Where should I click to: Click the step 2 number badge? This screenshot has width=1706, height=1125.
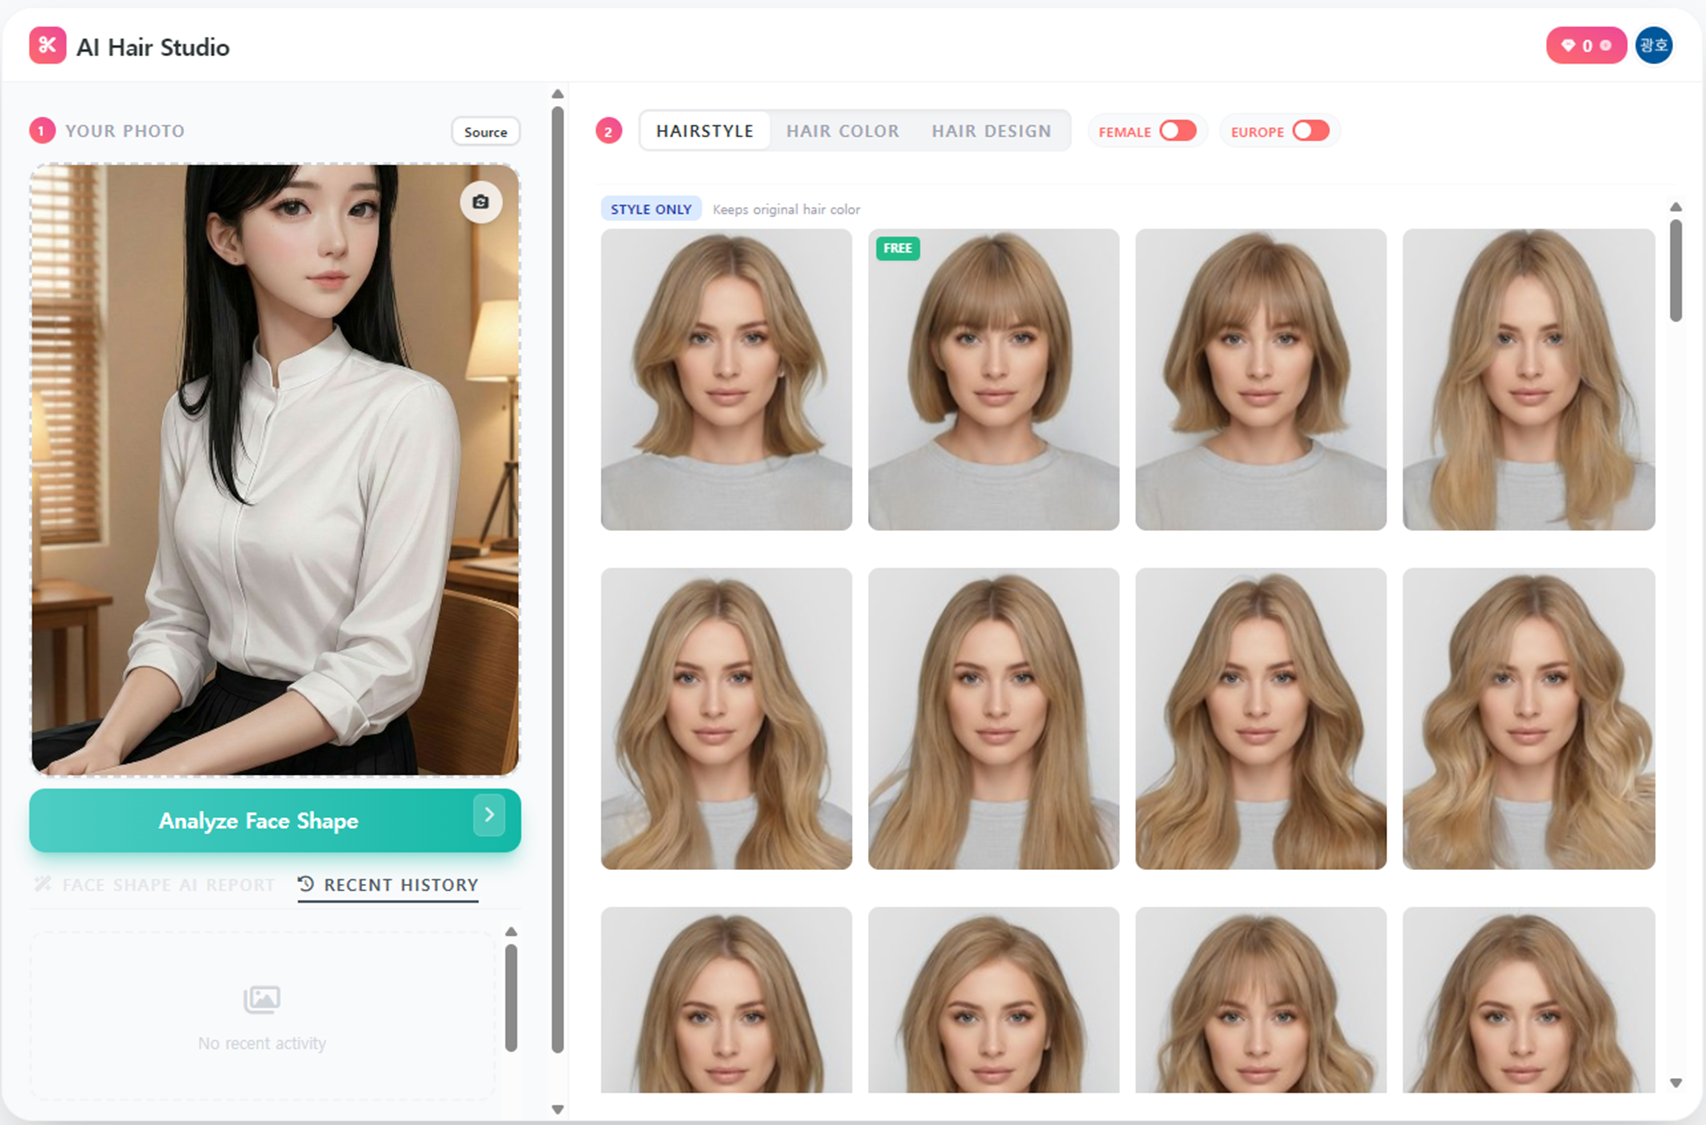tap(609, 131)
